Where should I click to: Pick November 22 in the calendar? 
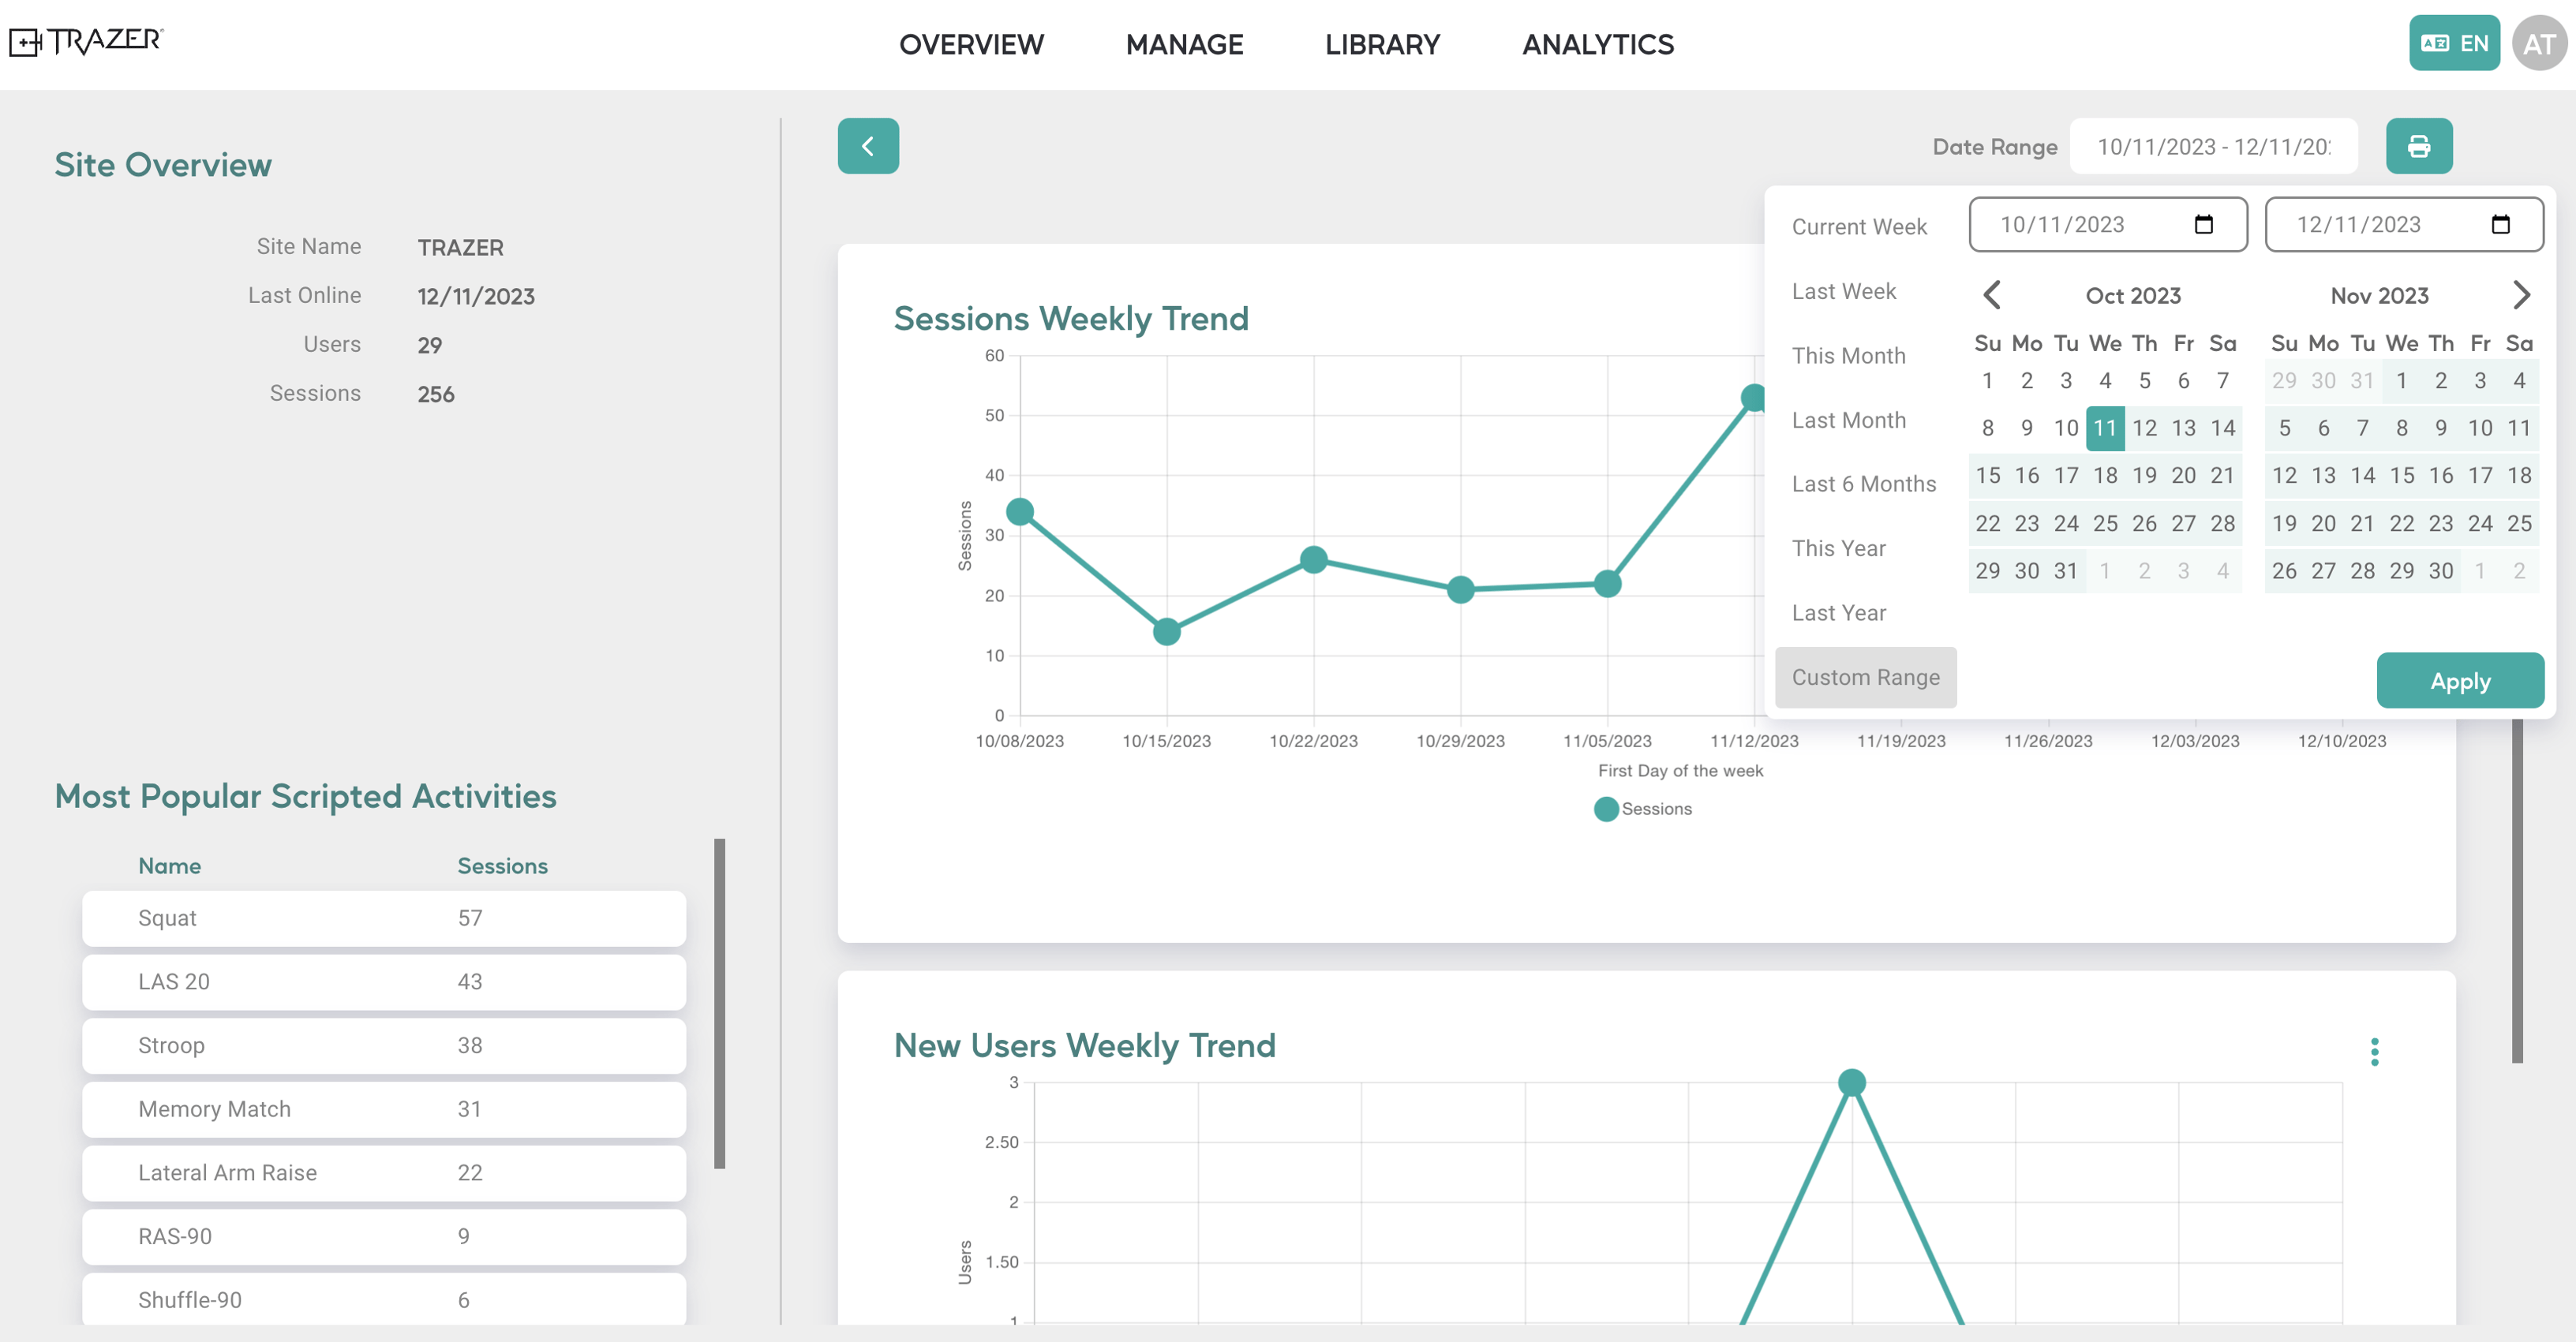coord(2401,523)
